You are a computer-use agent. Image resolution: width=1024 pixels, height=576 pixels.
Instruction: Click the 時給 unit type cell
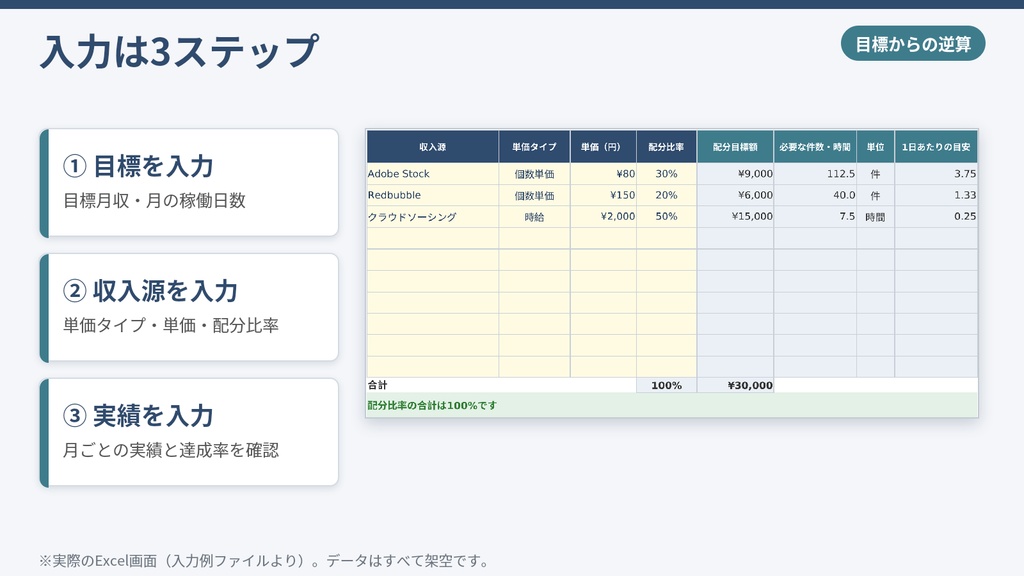point(534,217)
